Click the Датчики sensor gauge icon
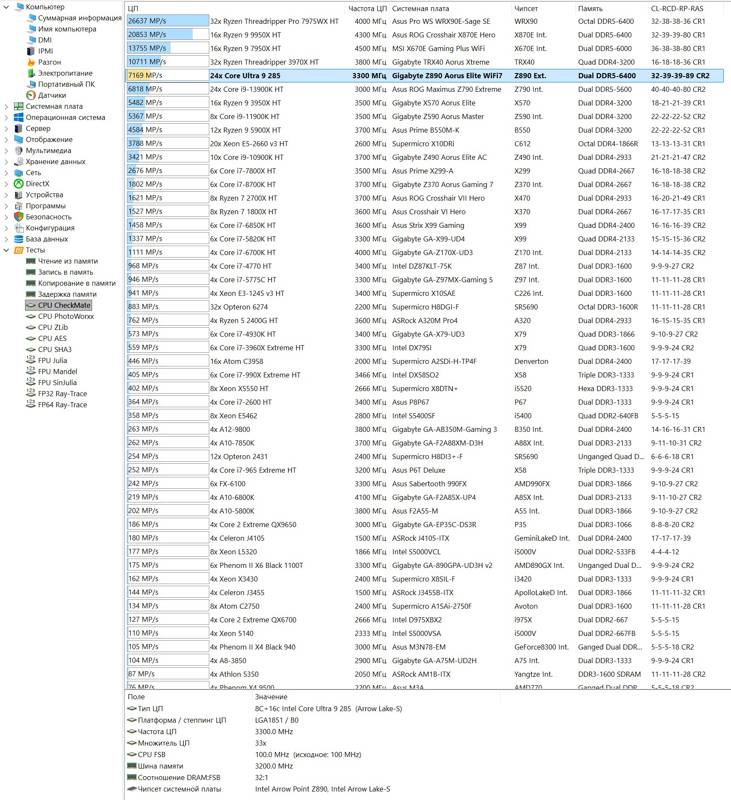 [x=30, y=95]
